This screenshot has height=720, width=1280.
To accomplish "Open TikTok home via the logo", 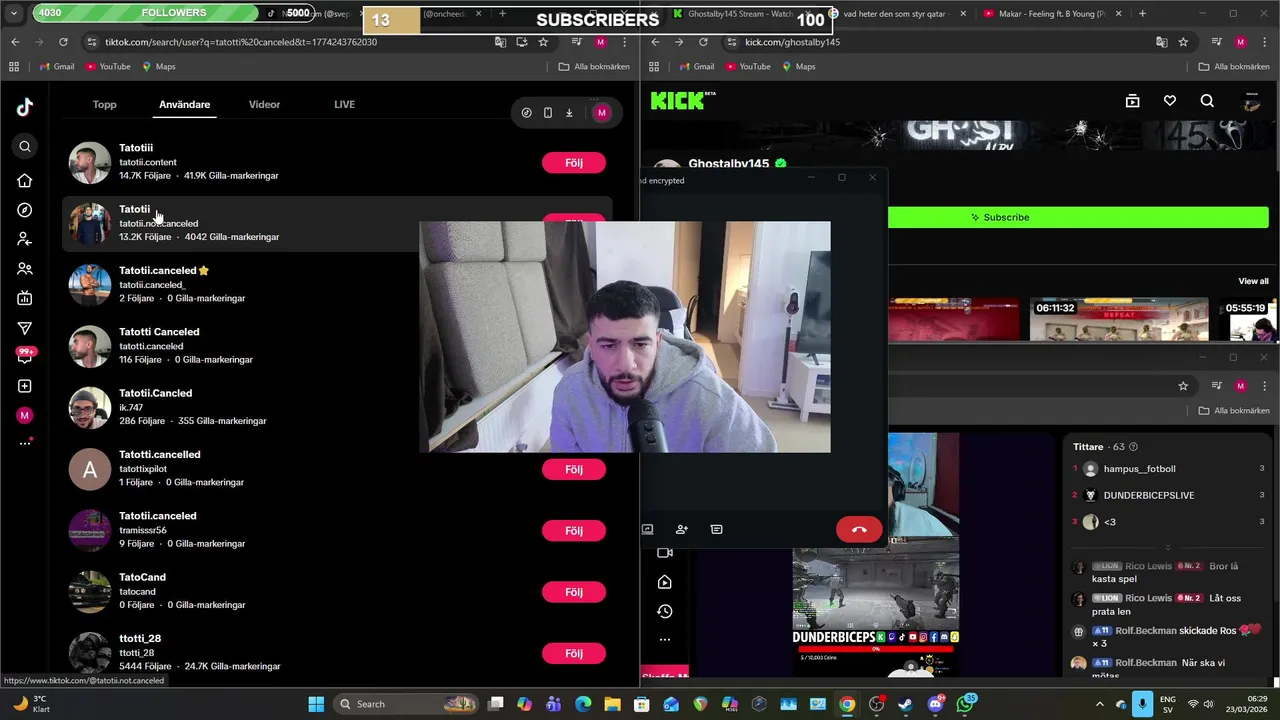I will coord(25,108).
